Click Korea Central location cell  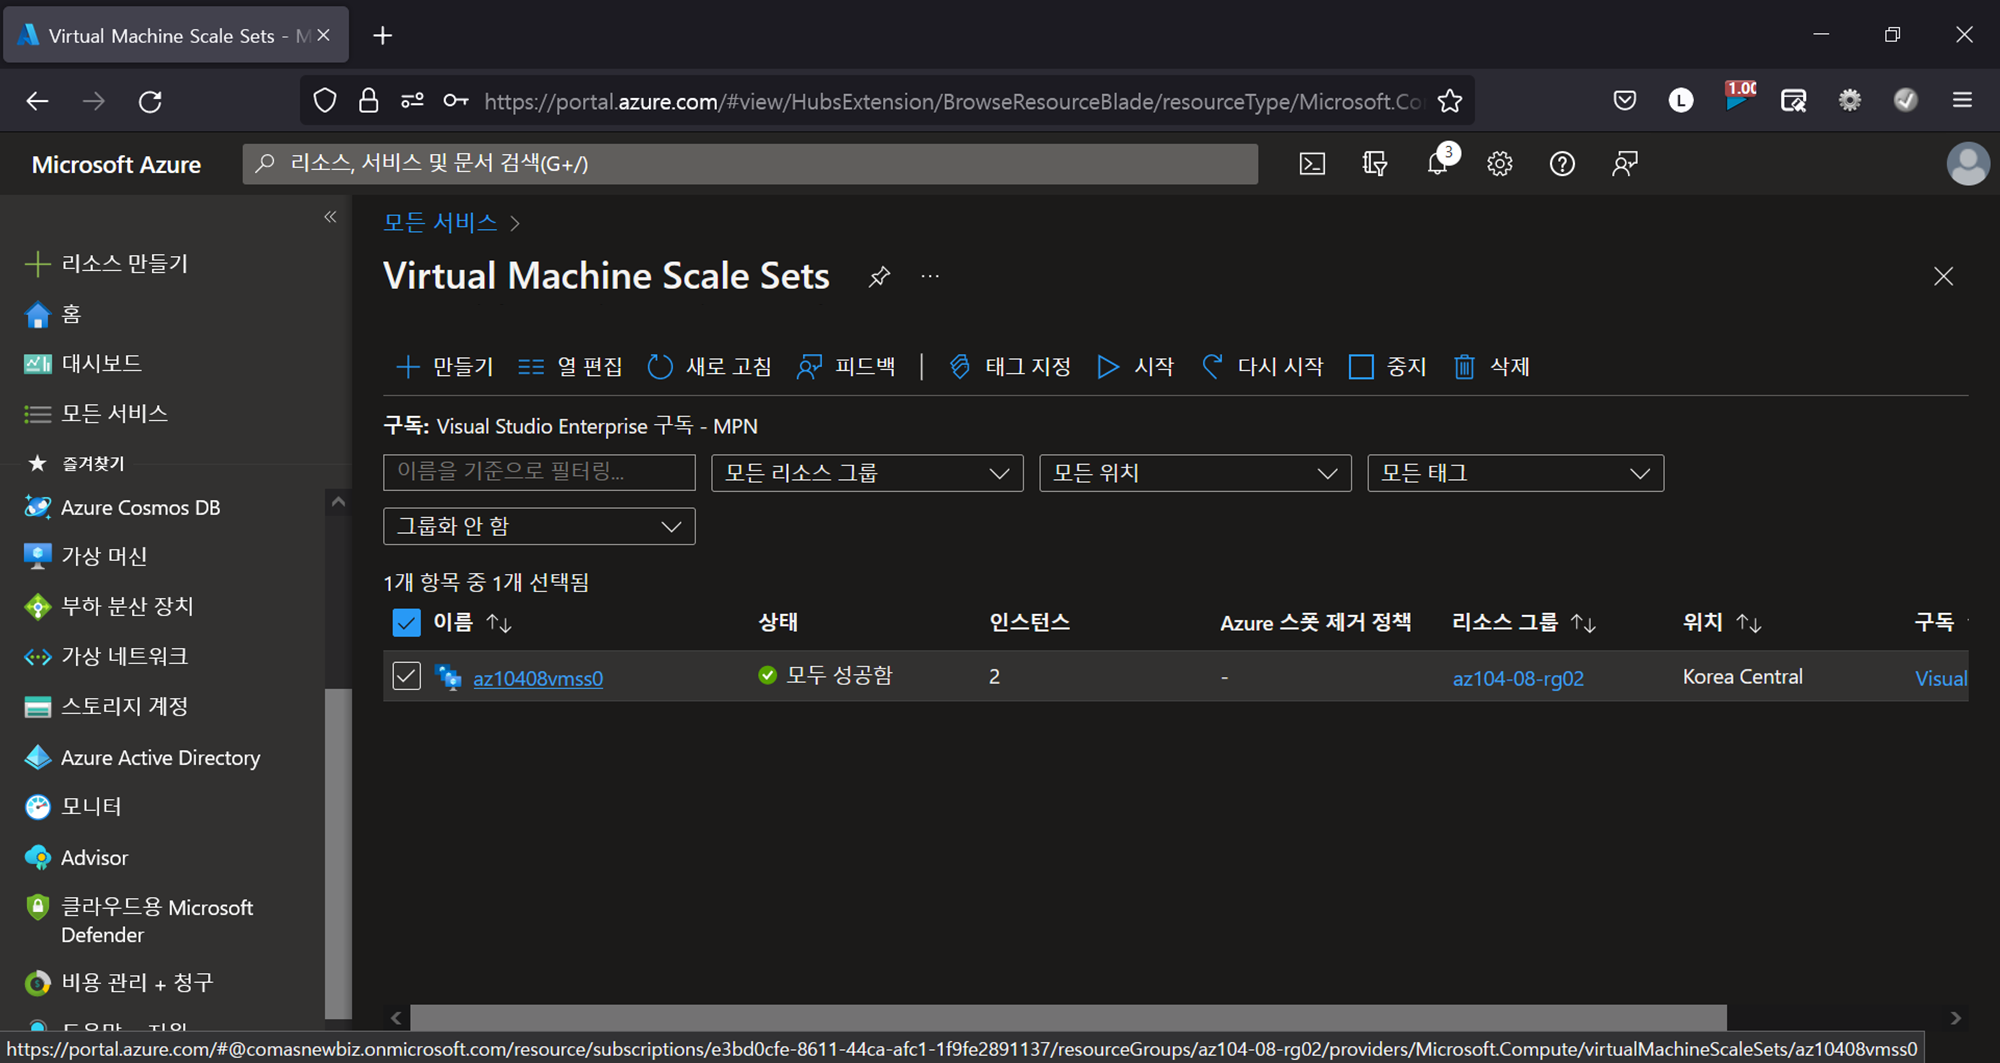point(1743,676)
